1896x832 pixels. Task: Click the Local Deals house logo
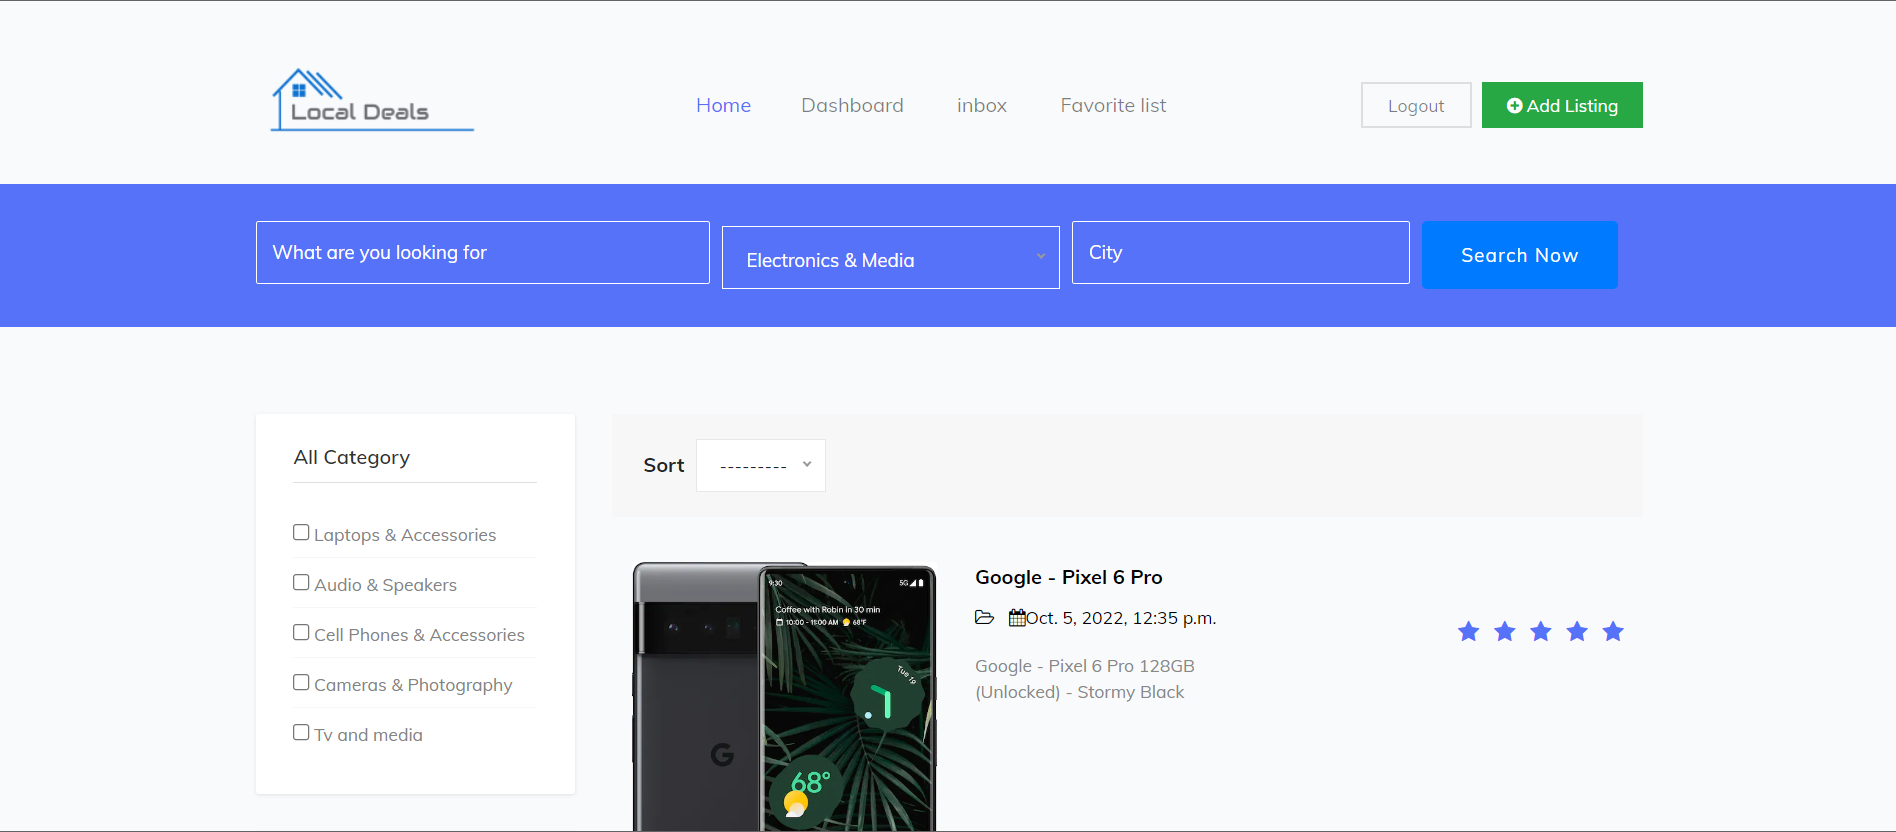[x=371, y=101]
